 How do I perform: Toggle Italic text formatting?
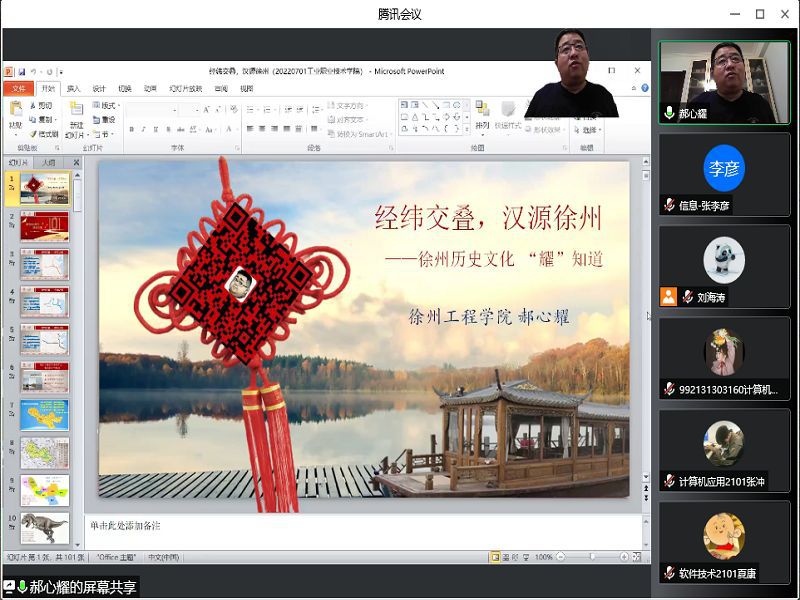click(143, 129)
